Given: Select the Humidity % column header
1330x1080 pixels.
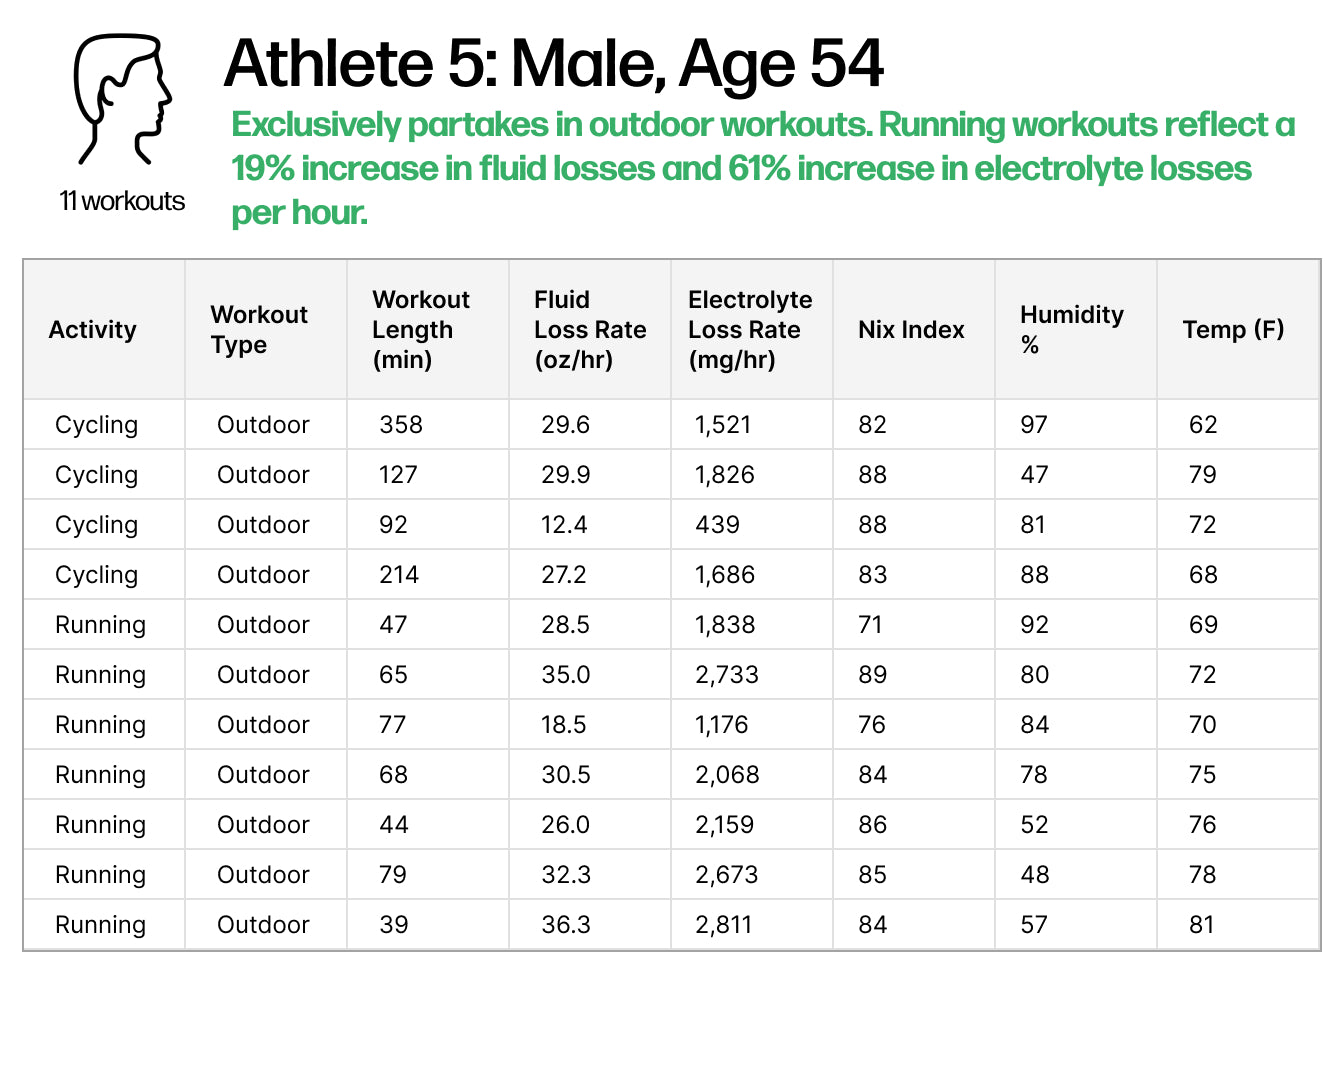Looking at the screenshot, I should [x=1072, y=330].
